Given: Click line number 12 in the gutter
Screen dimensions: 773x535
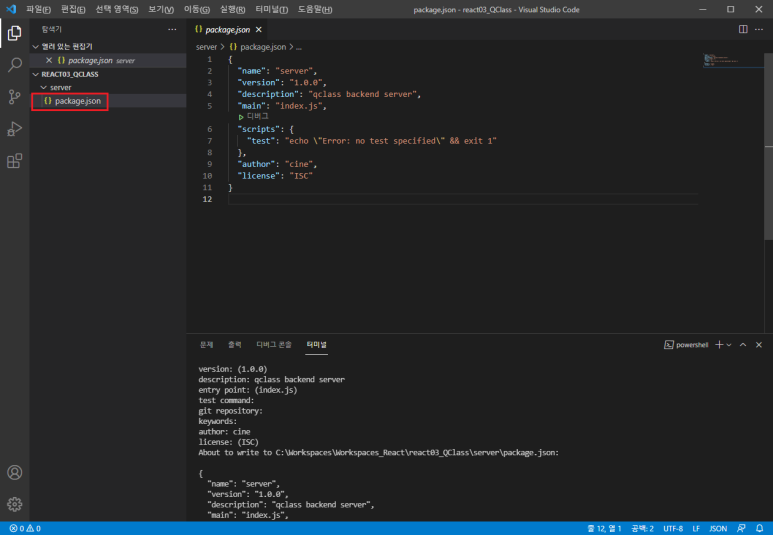Looking at the screenshot, I should pyautogui.click(x=207, y=199).
